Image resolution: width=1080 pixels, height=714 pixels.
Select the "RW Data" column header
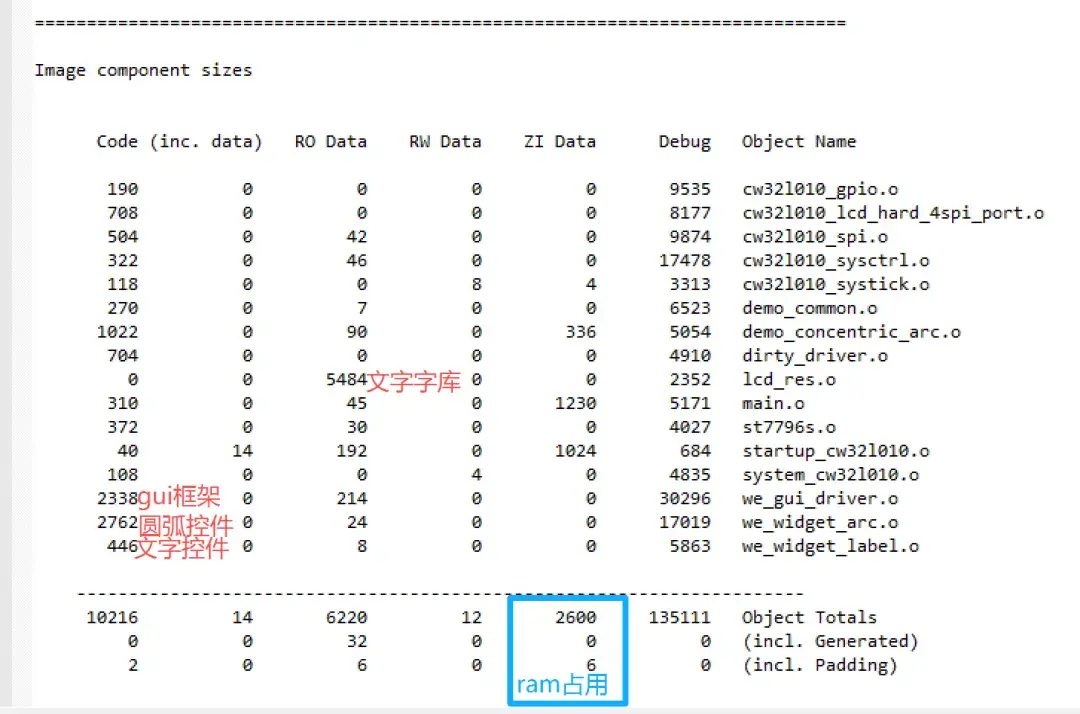point(445,141)
